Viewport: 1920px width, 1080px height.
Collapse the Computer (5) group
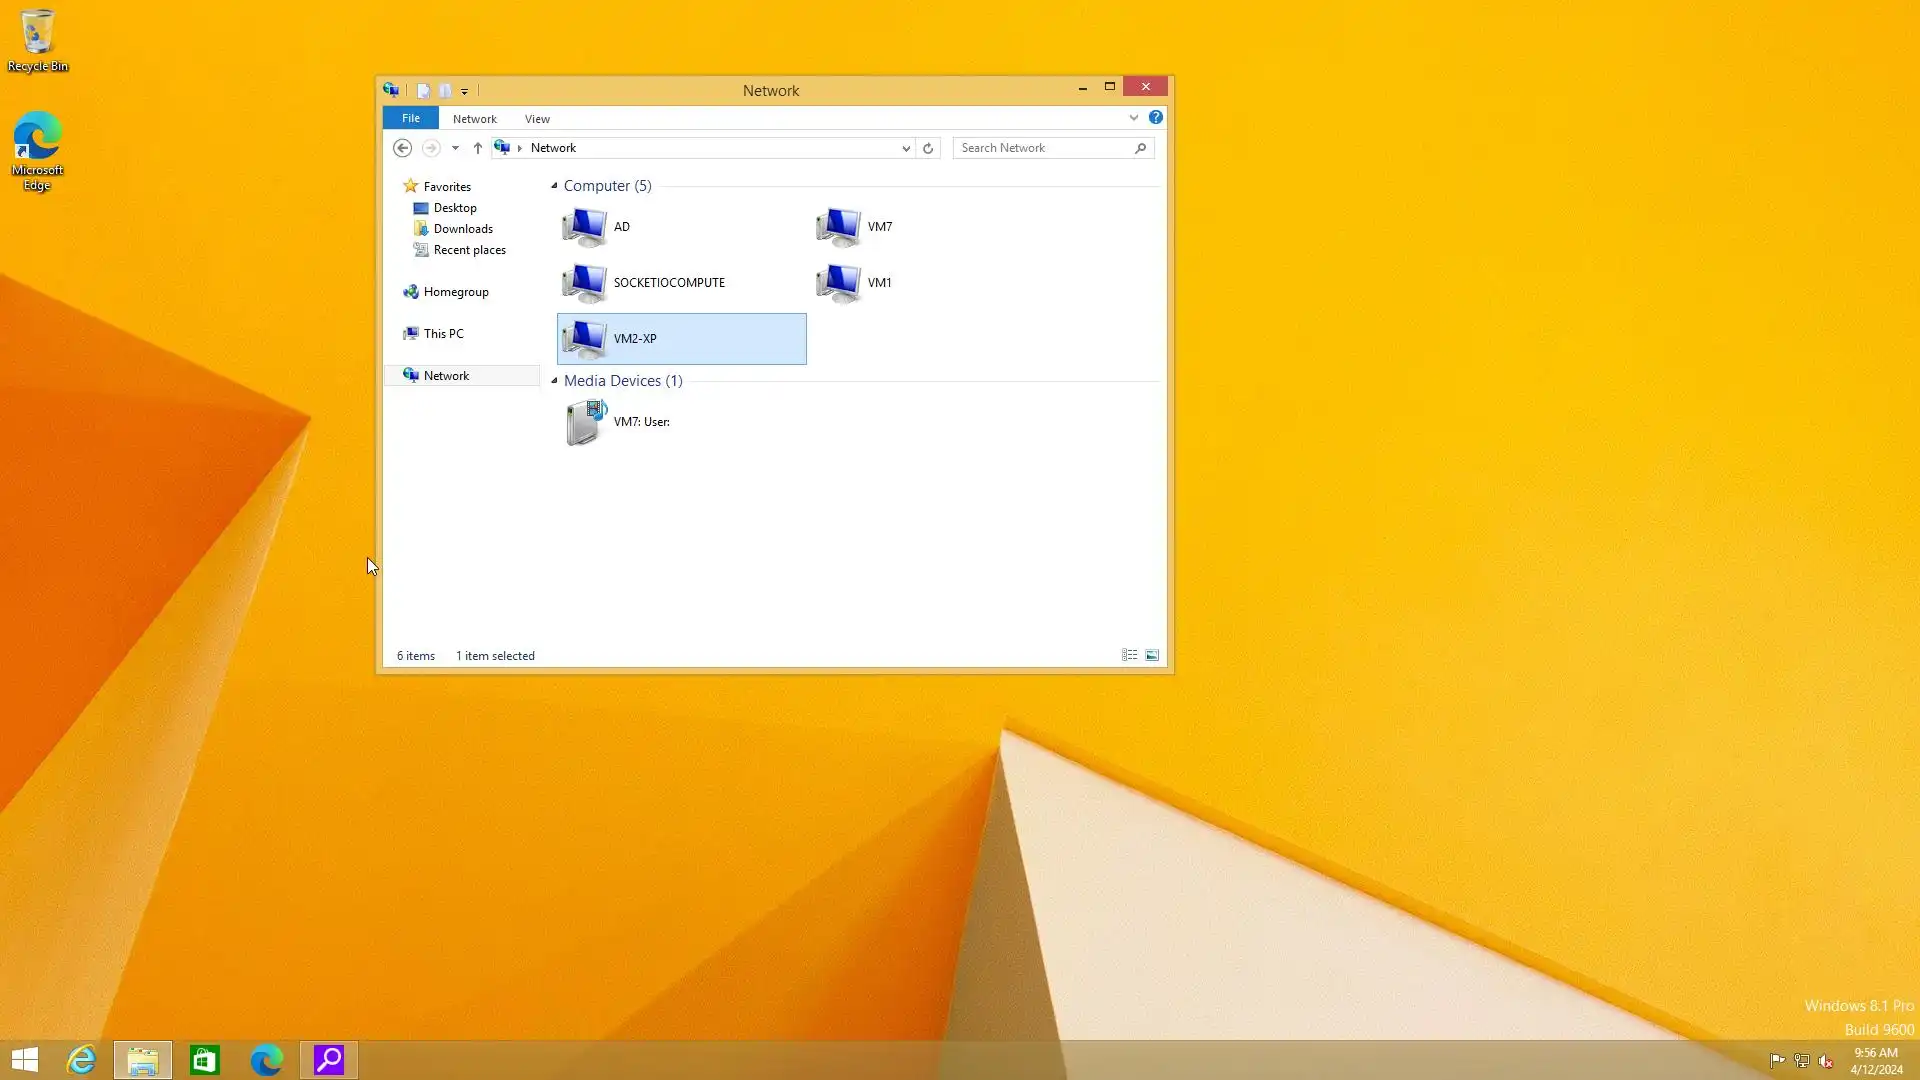click(554, 186)
